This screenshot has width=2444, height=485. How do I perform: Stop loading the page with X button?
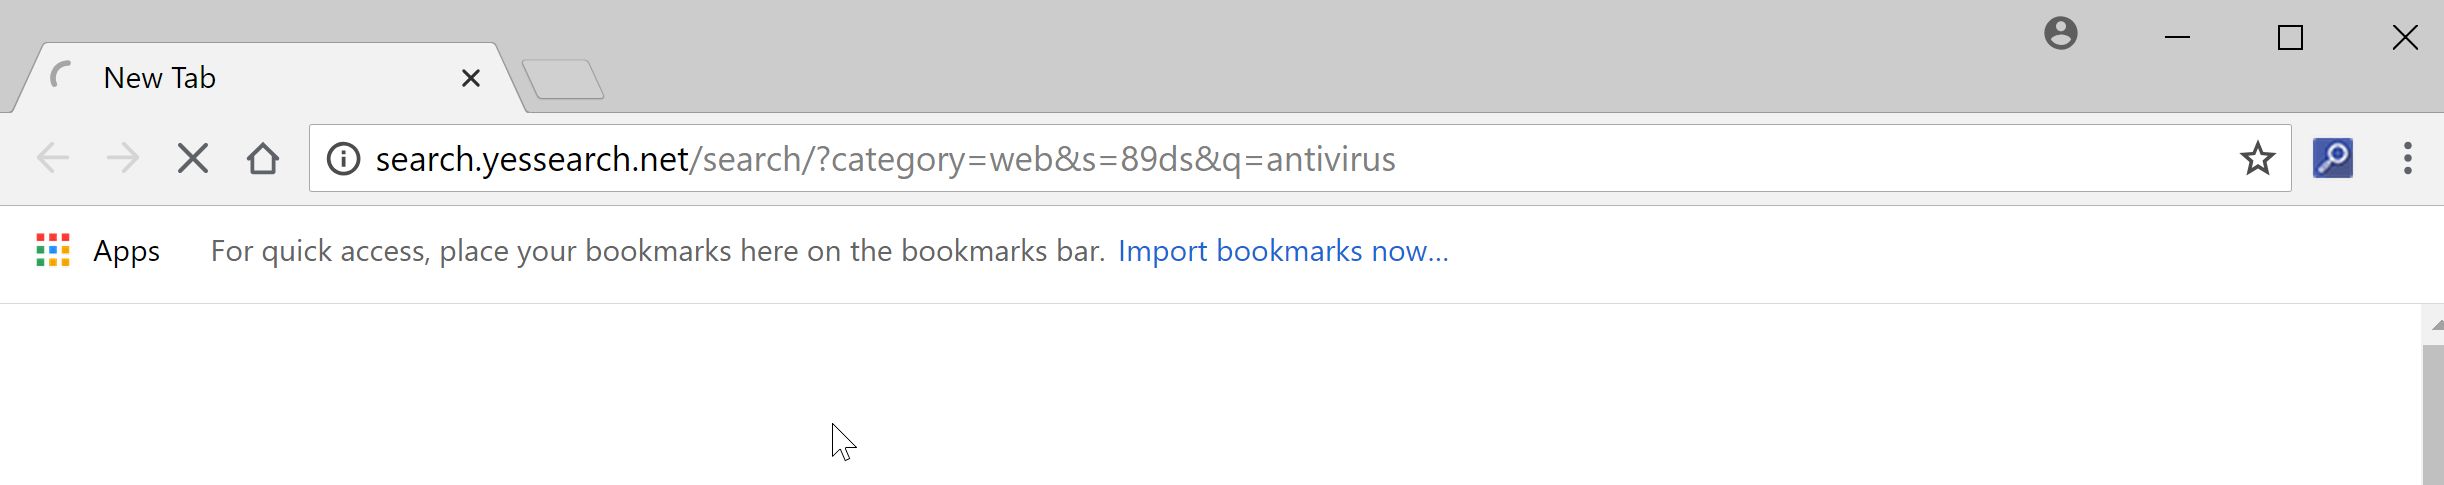[193, 158]
